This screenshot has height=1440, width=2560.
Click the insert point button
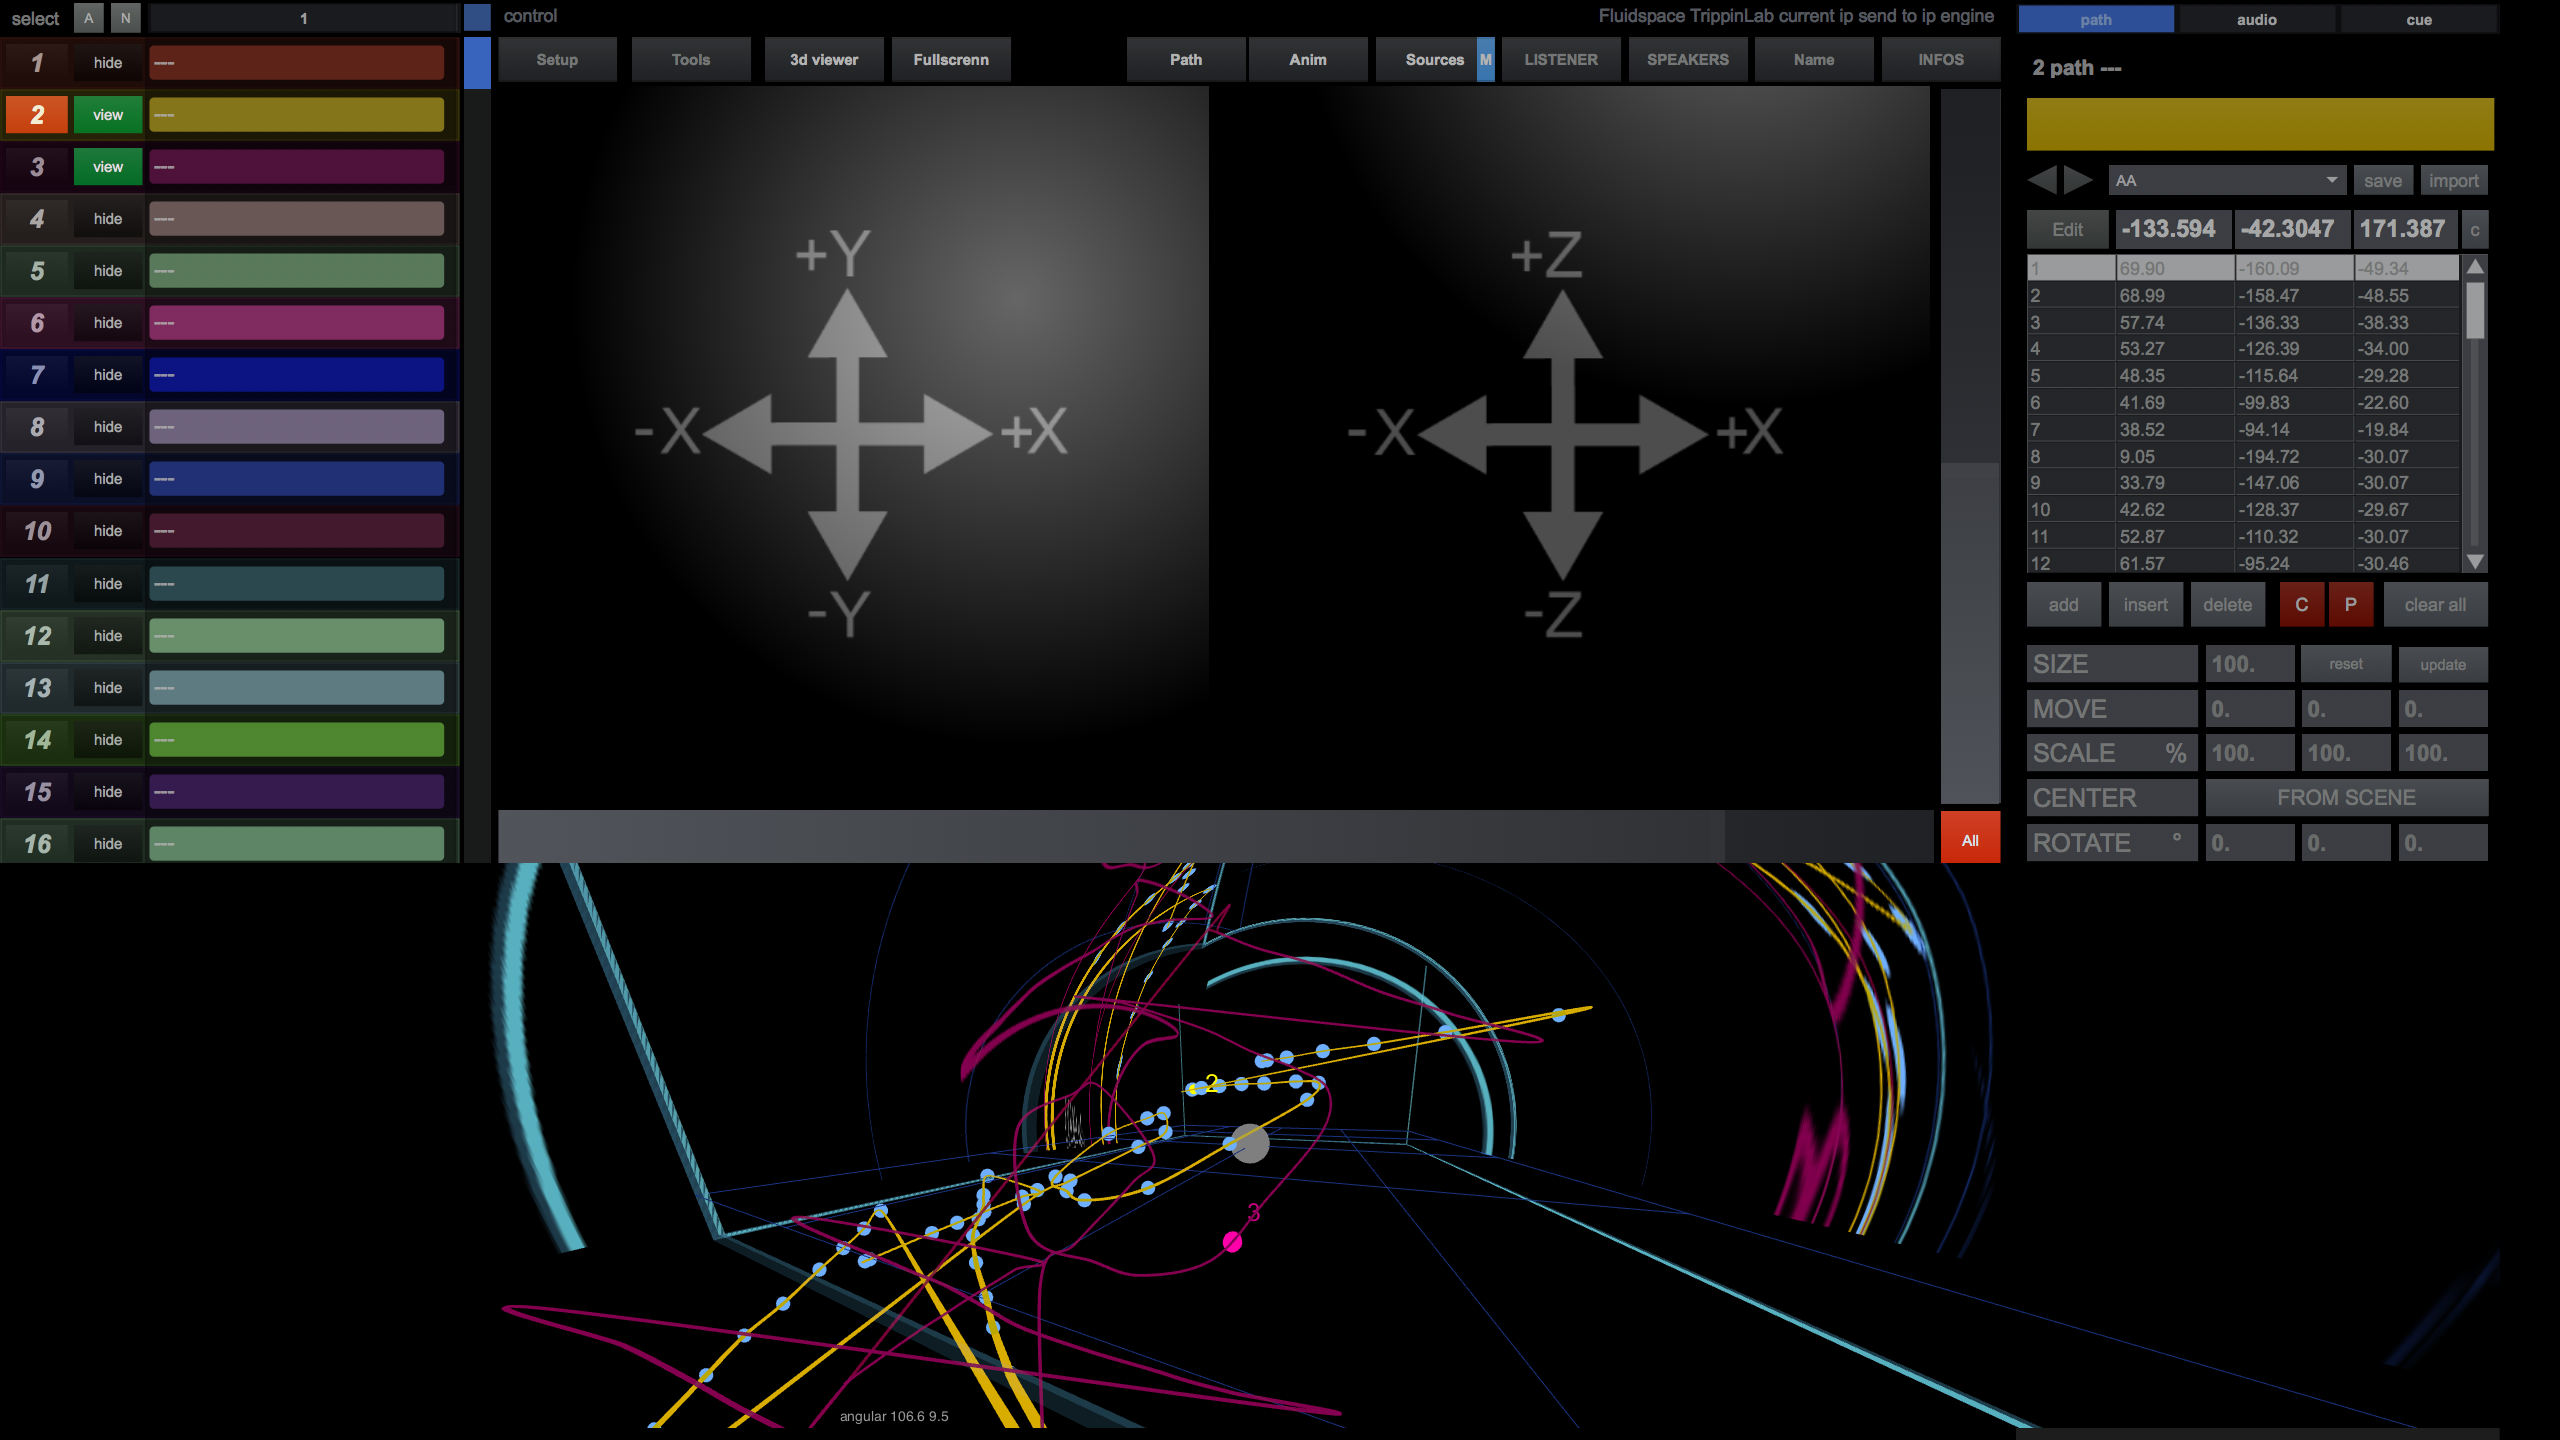tap(2145, 605)
